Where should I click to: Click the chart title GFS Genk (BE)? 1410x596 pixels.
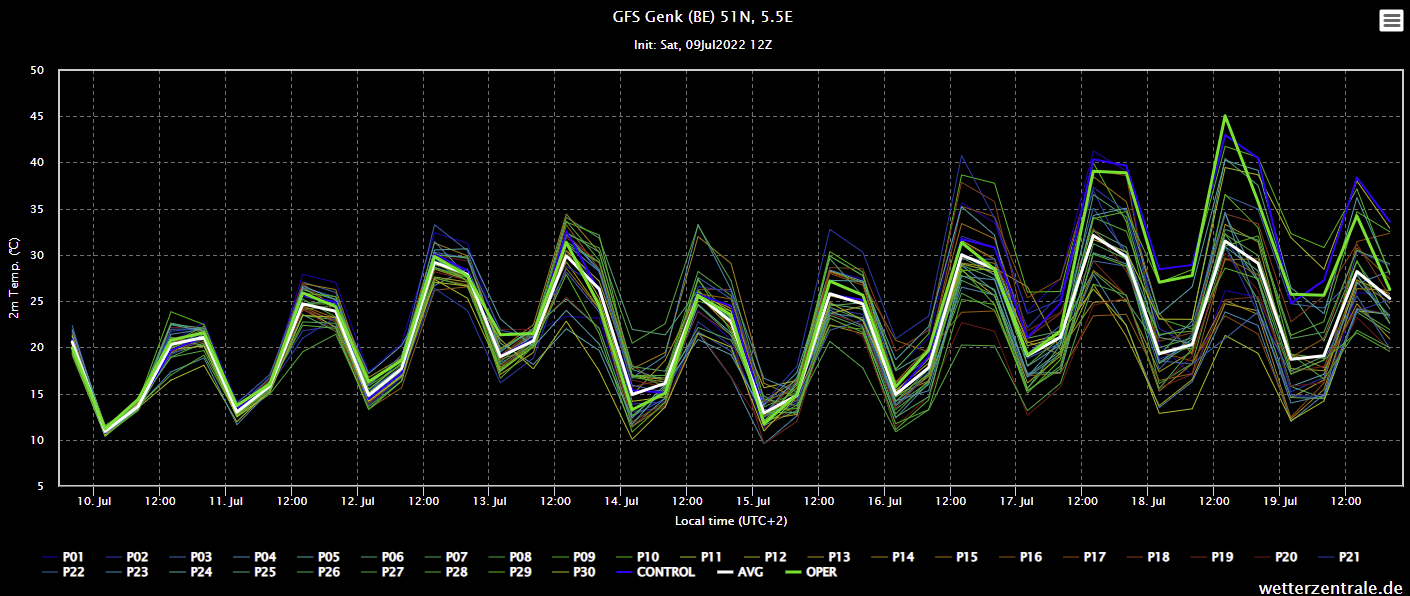[x=705, y=17]
